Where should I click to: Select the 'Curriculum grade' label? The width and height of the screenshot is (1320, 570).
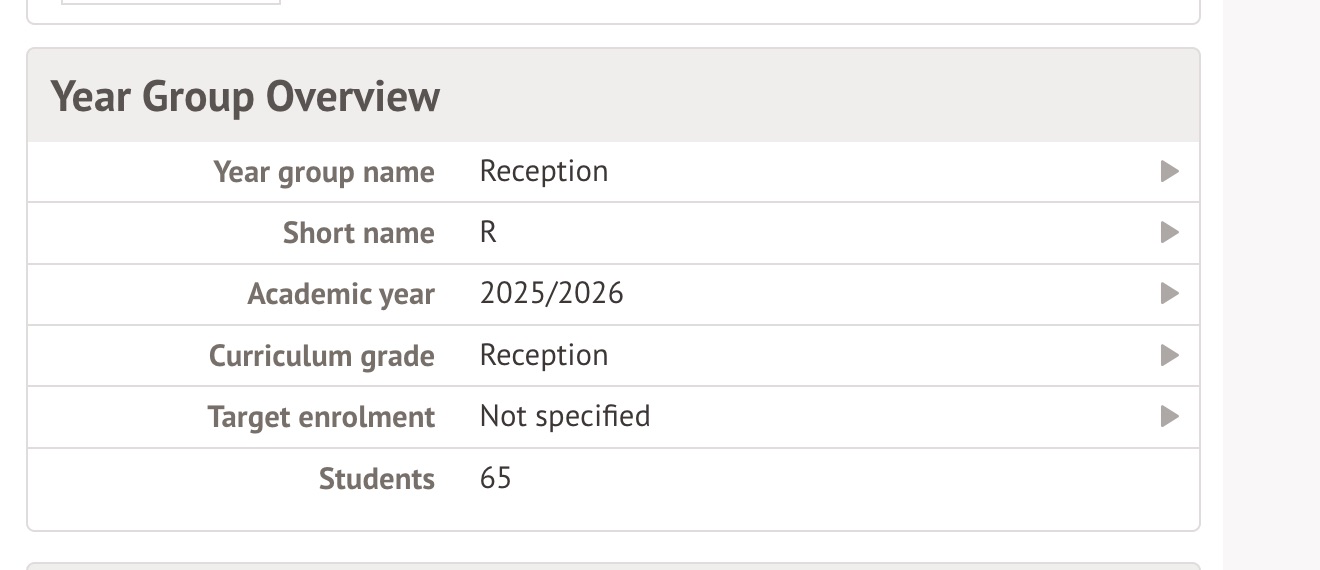[321, 356]
